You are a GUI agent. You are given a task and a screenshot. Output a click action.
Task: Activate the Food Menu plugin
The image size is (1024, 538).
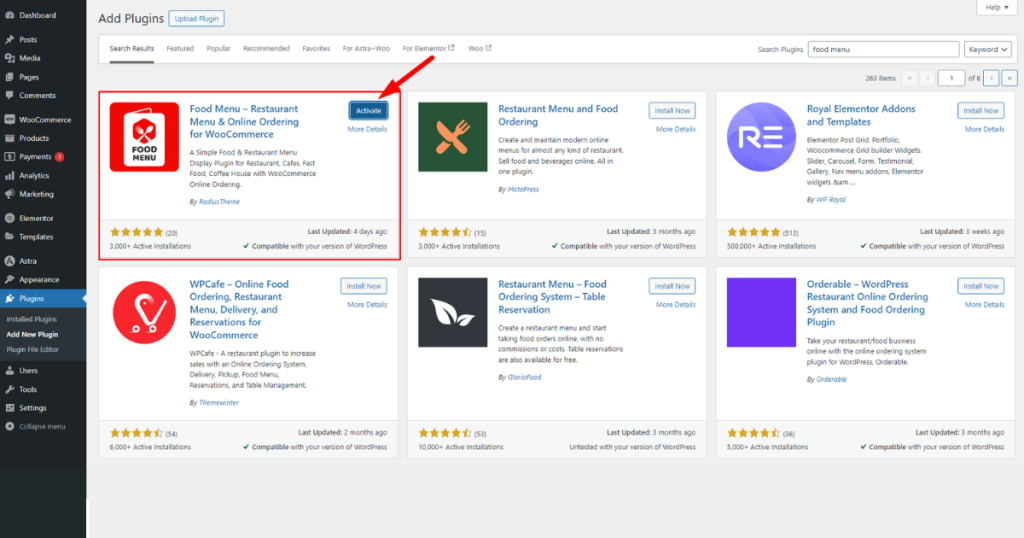(x=368, y=110)
